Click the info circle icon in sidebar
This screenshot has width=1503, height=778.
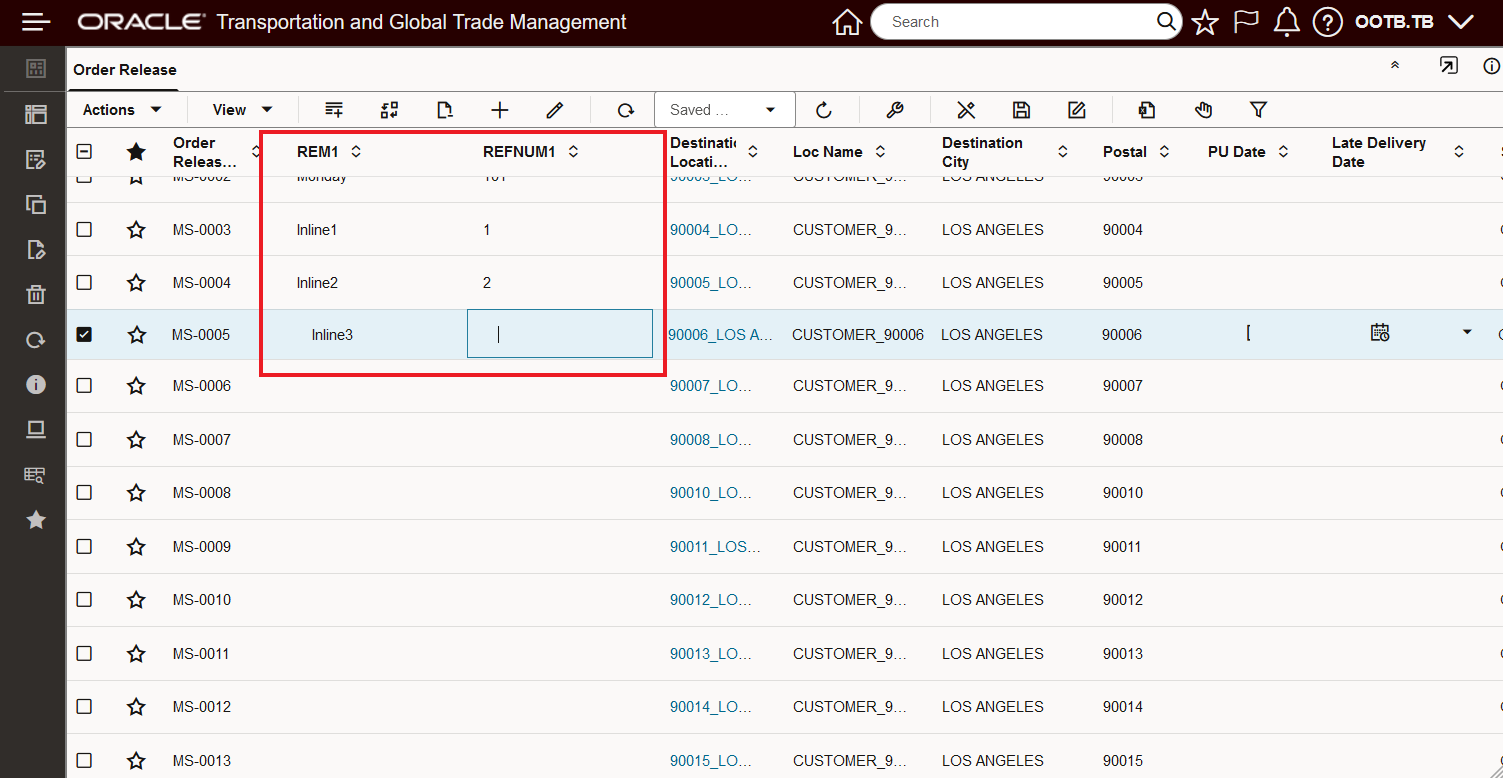point(36,384)
